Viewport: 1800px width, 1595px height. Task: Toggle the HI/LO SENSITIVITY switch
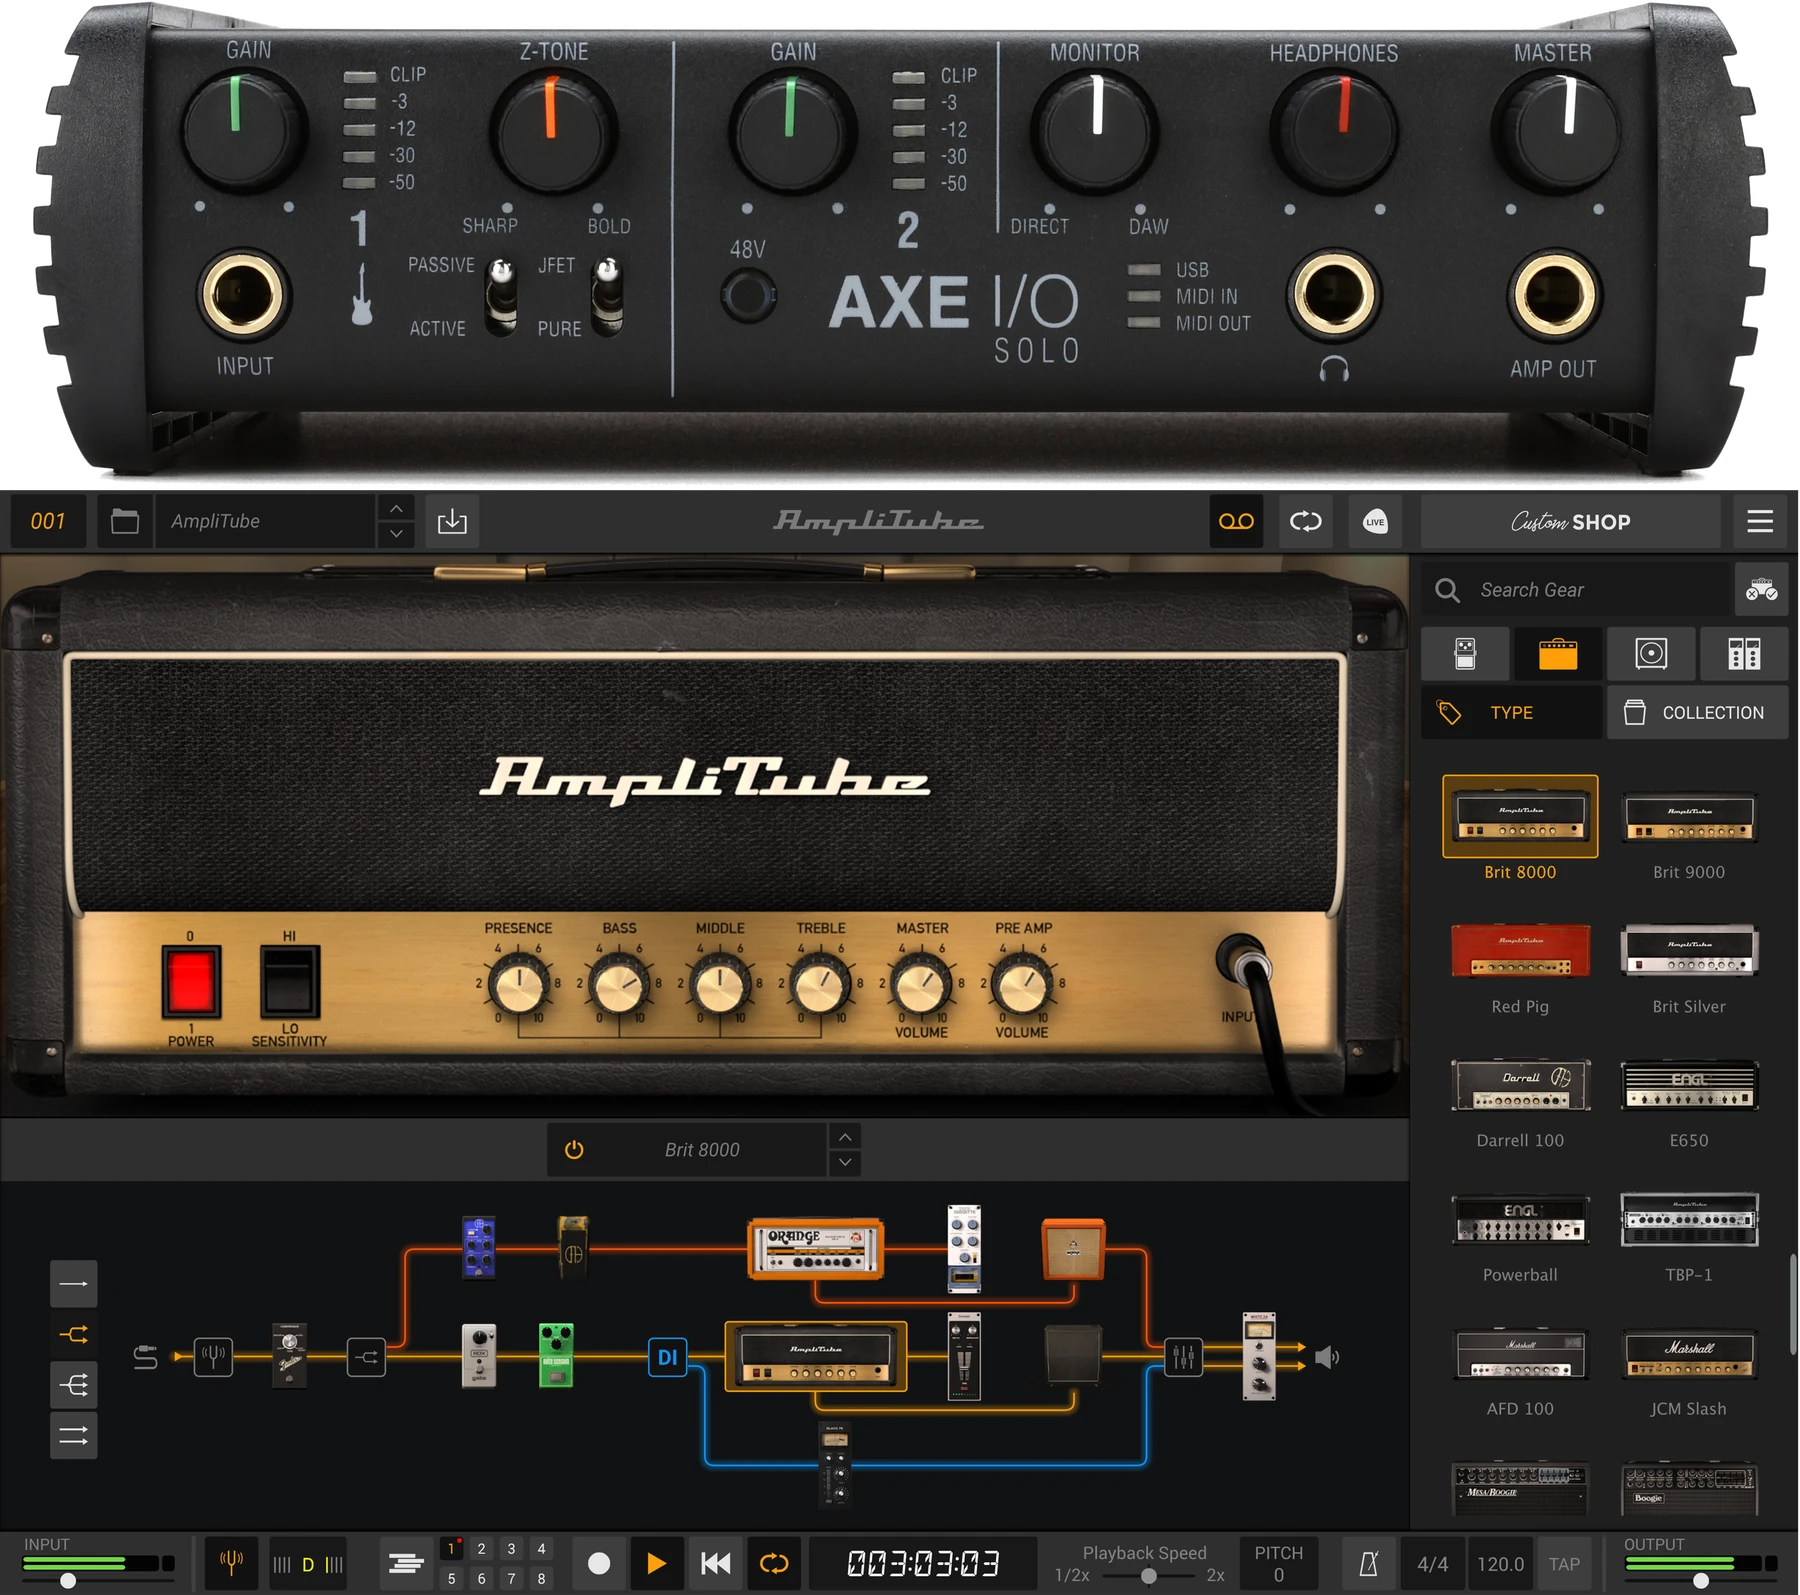(289, 982)
